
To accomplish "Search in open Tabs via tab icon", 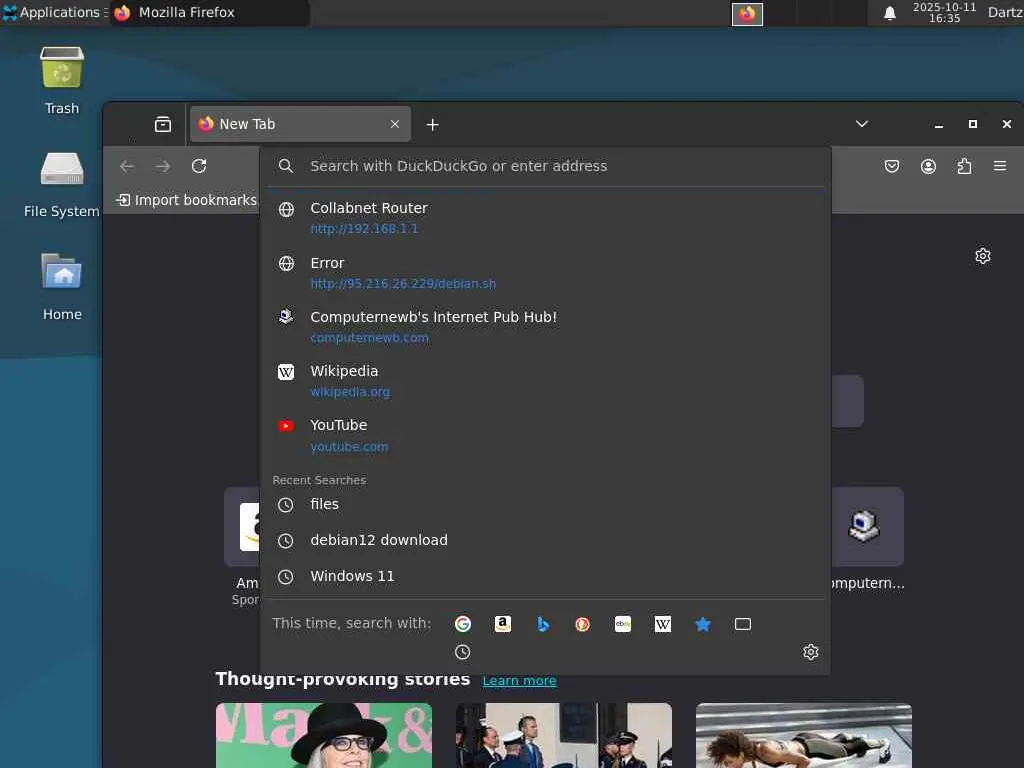I will [743, 624].
